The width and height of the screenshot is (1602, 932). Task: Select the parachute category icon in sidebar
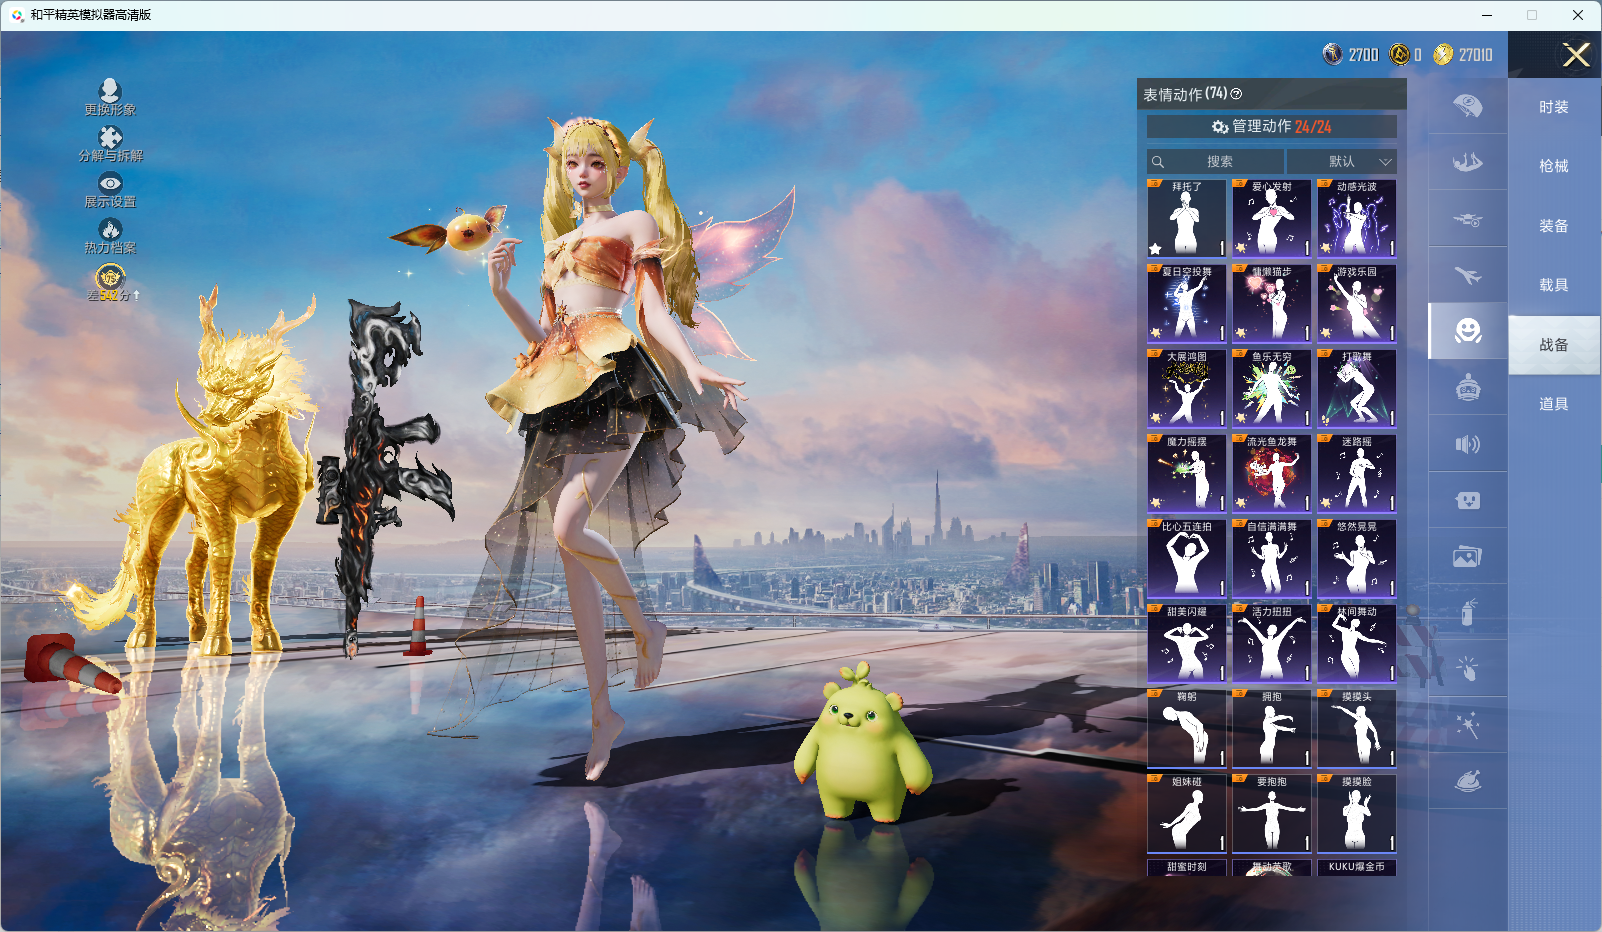(1468, 106)
